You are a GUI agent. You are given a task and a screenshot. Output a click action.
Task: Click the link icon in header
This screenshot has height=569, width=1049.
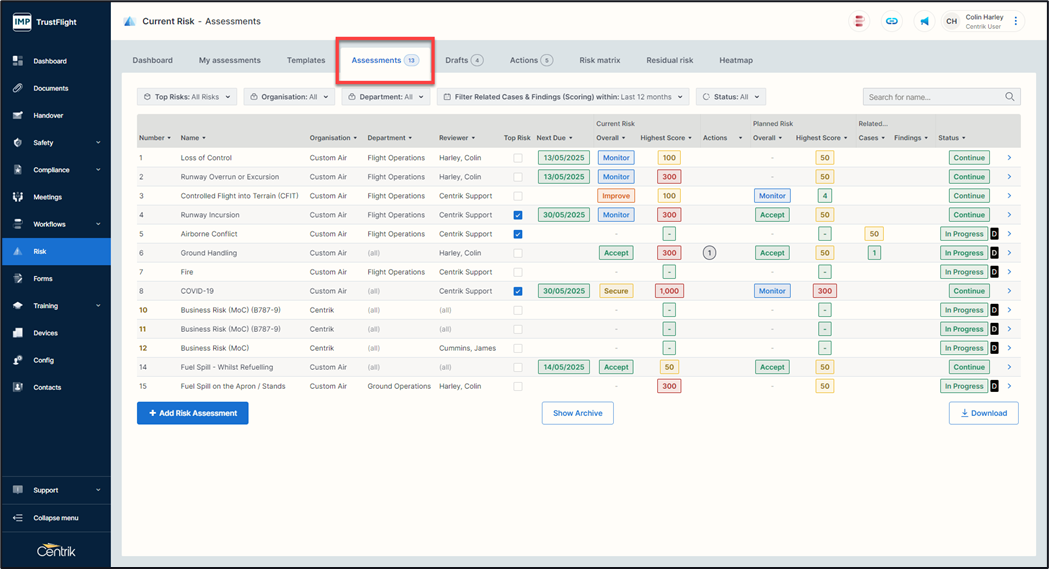tap(892, 21)
